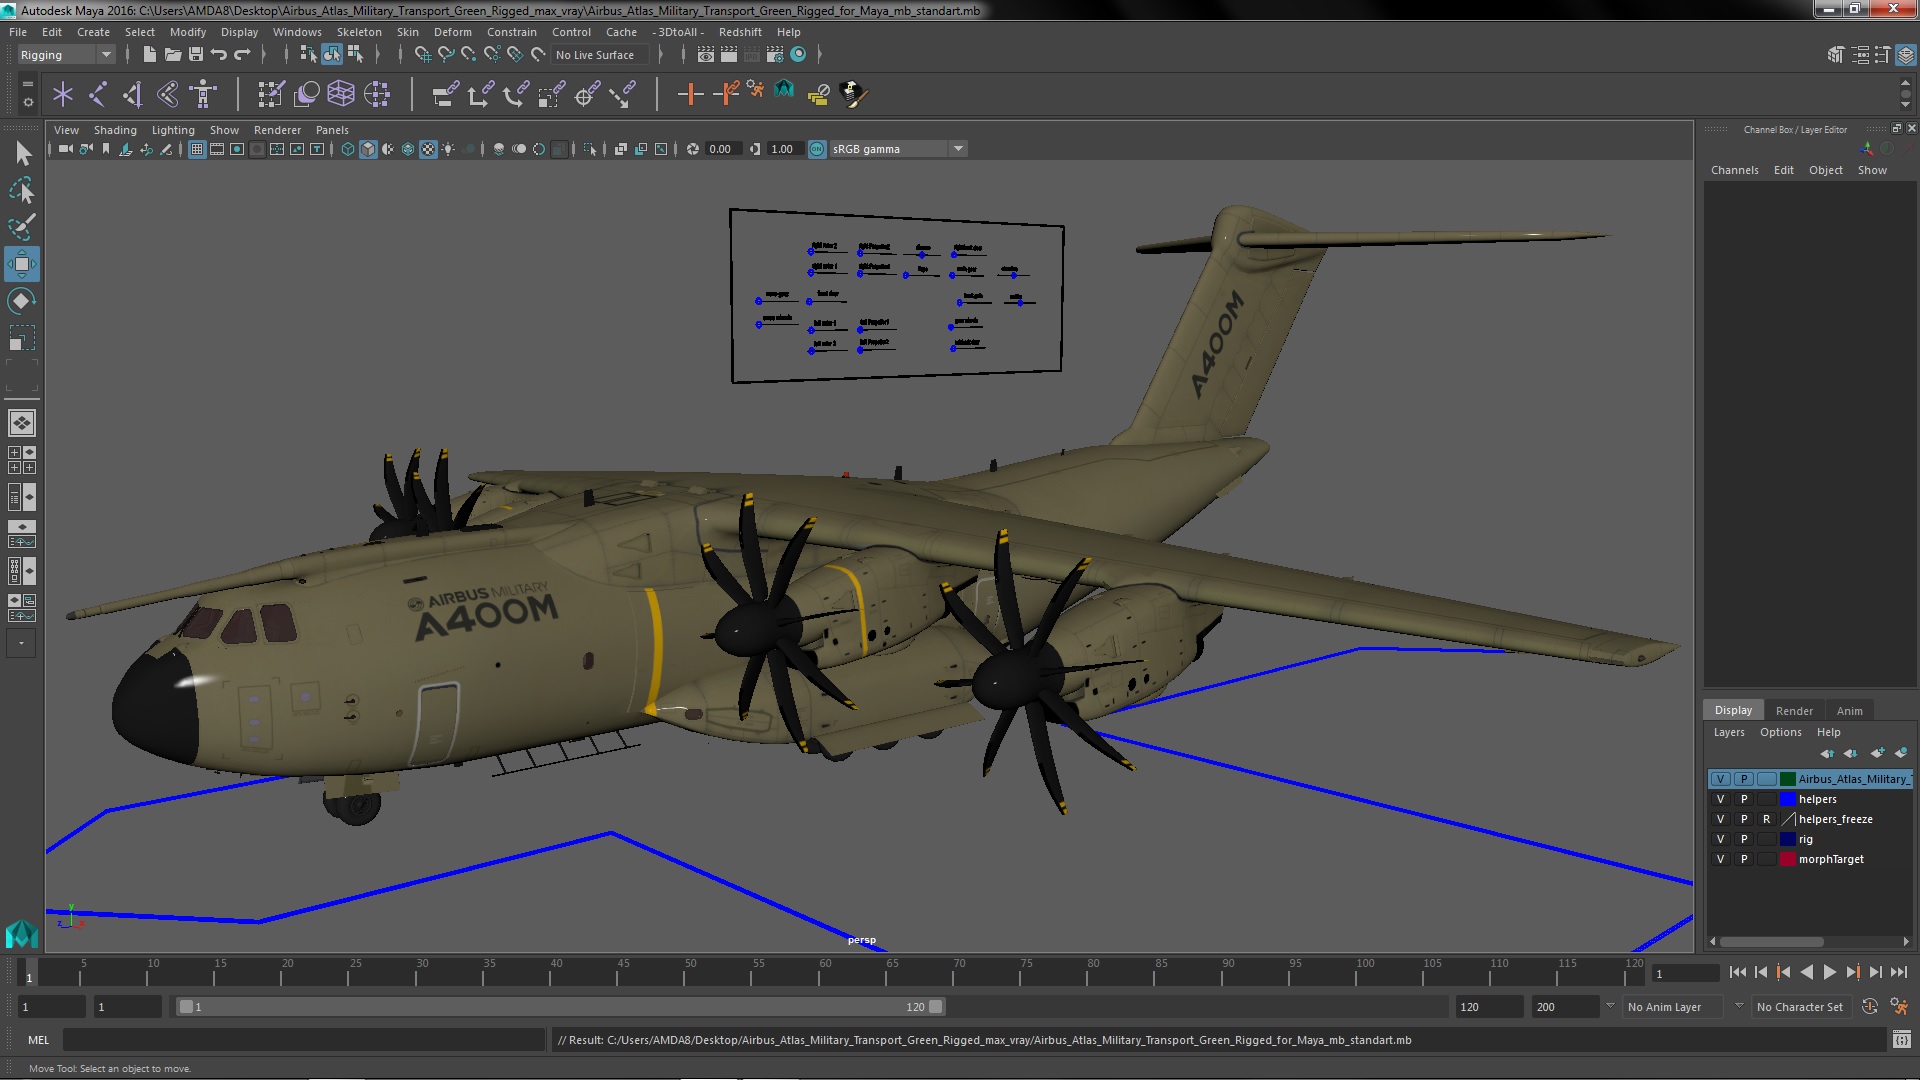1920x1080 pixels.
Task: Click the current frame number field
Action: [1685, 973]
